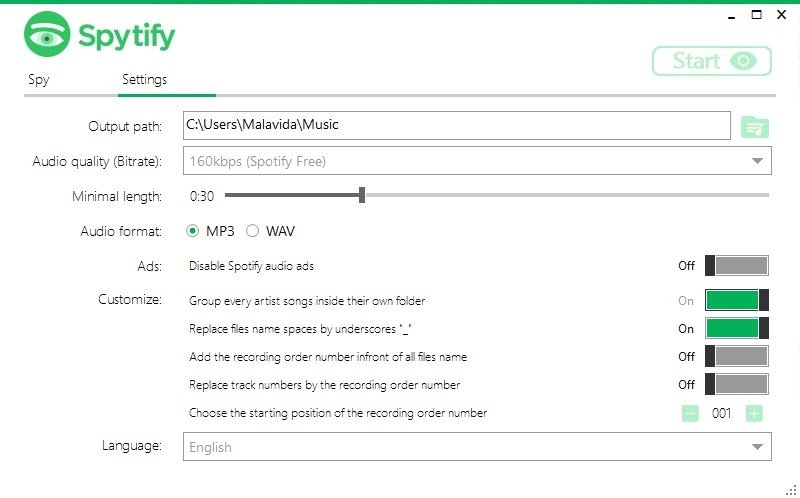Click the 'Ads:' label

coord(149,266)
